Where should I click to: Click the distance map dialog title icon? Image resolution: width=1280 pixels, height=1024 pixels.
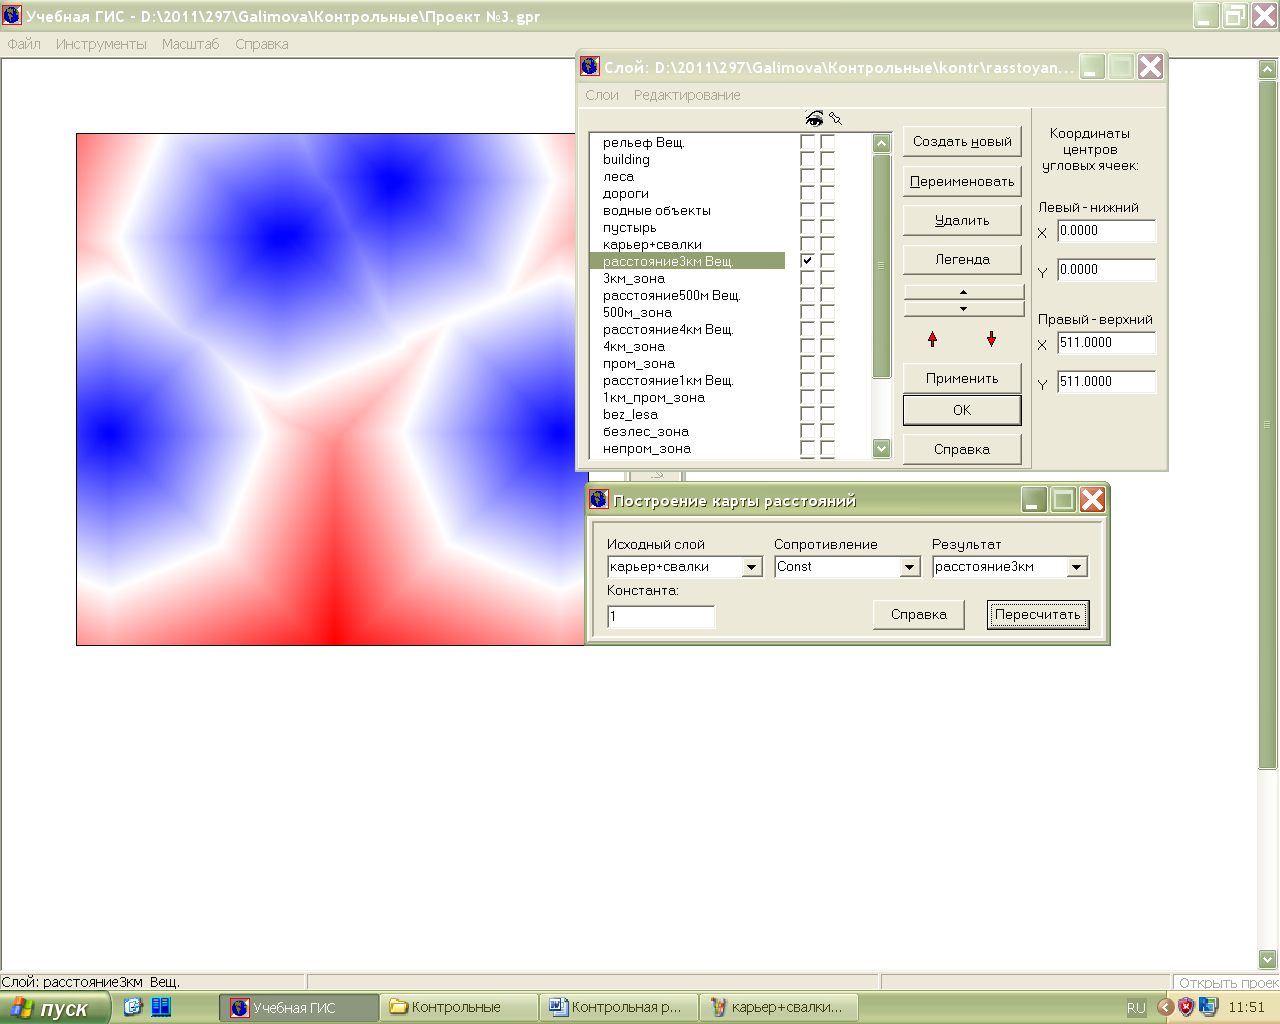[x=599, y=499]
